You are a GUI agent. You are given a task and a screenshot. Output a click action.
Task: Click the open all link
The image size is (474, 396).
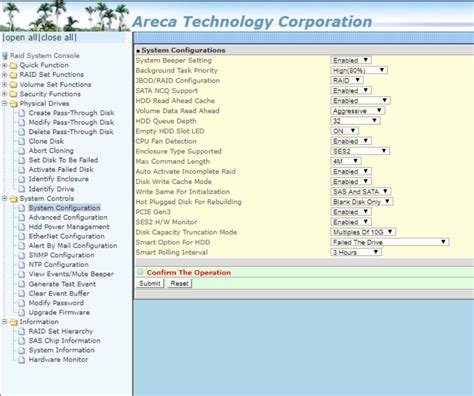coord(20,37)
